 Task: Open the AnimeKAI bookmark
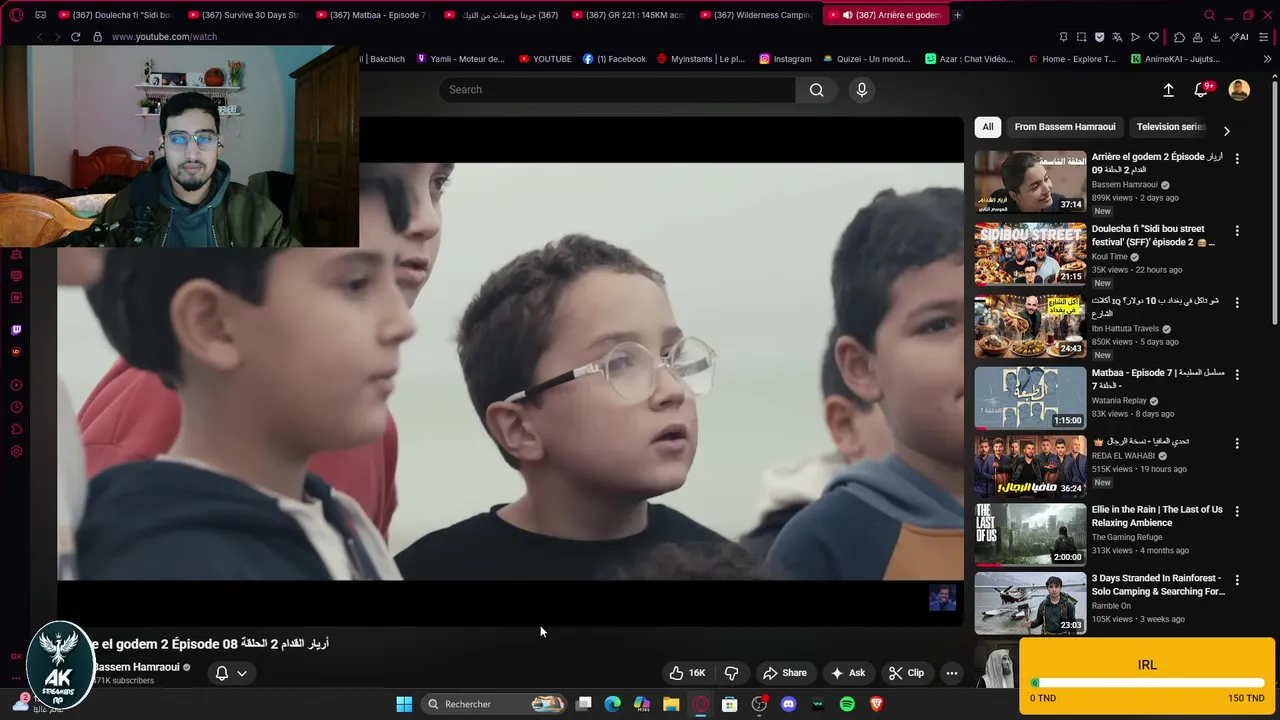pyautogui.click(x=1175, y=59)
